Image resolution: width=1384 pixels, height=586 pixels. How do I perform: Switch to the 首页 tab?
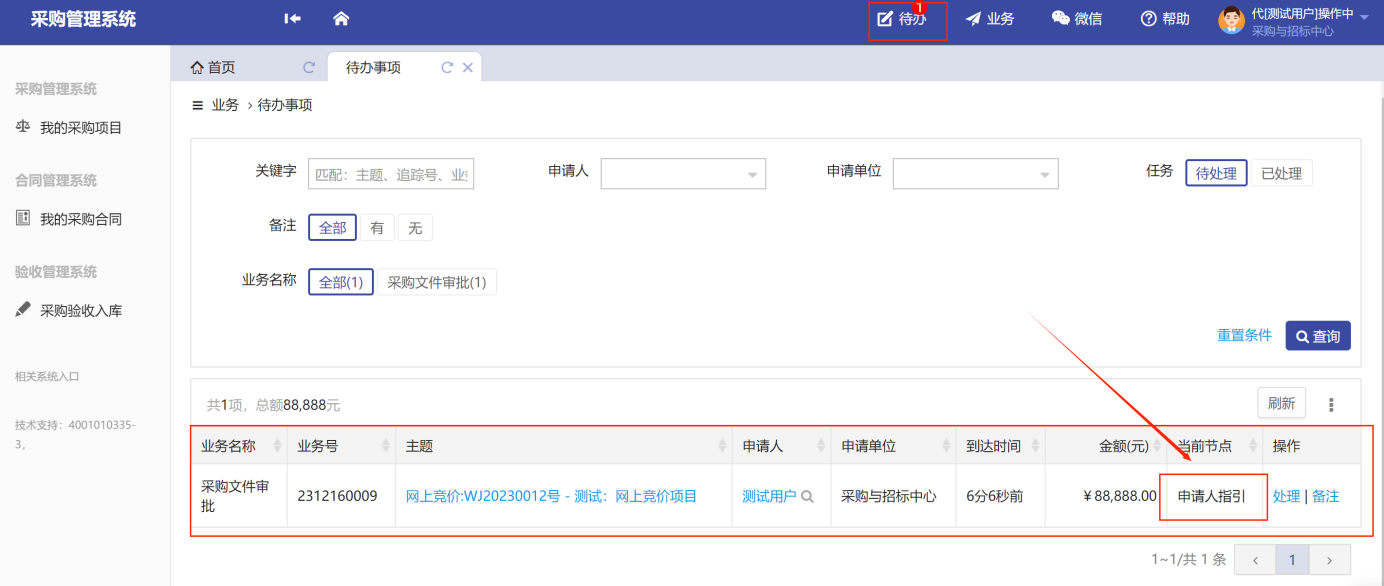tap(213, 68)
